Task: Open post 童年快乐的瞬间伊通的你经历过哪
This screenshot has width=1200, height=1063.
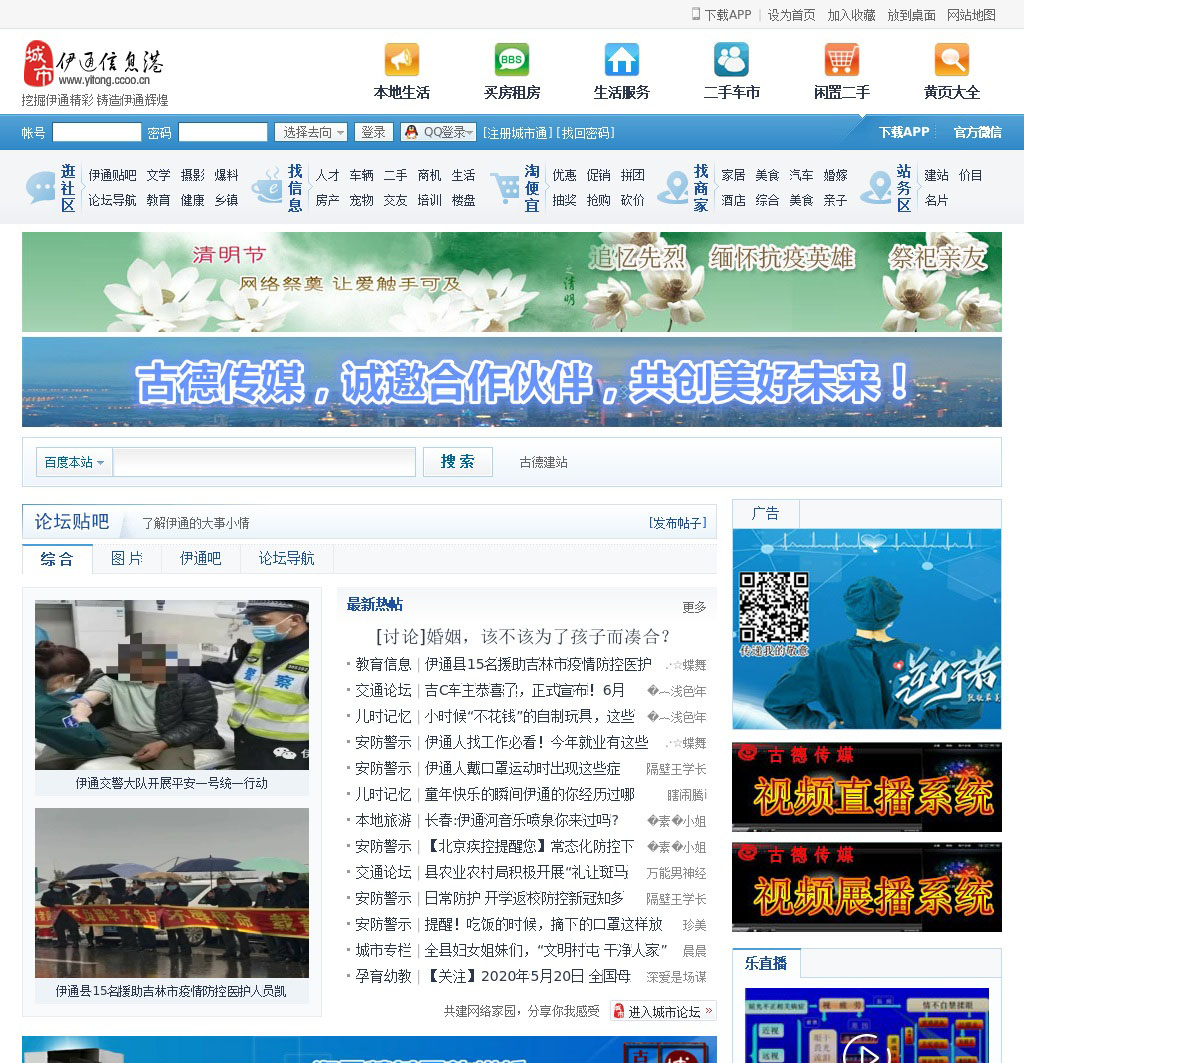Action: (x=530, y=794)
